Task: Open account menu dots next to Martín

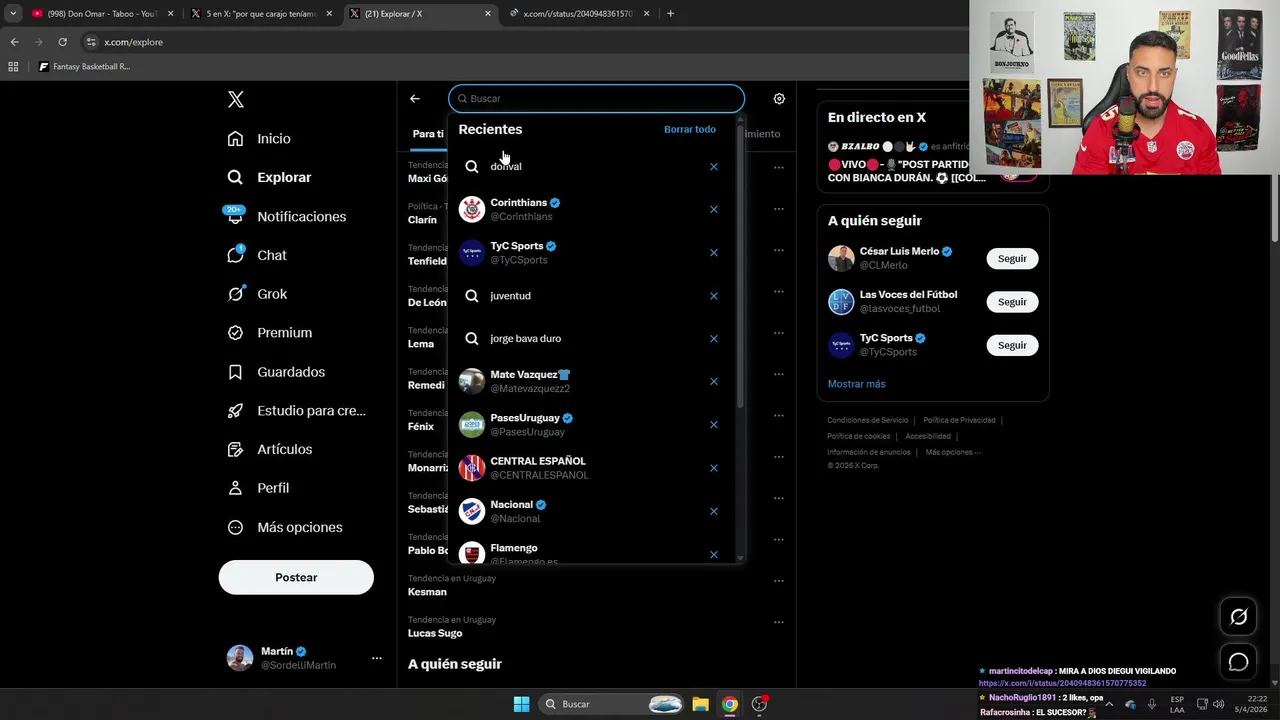Action: tap(377, 658)
